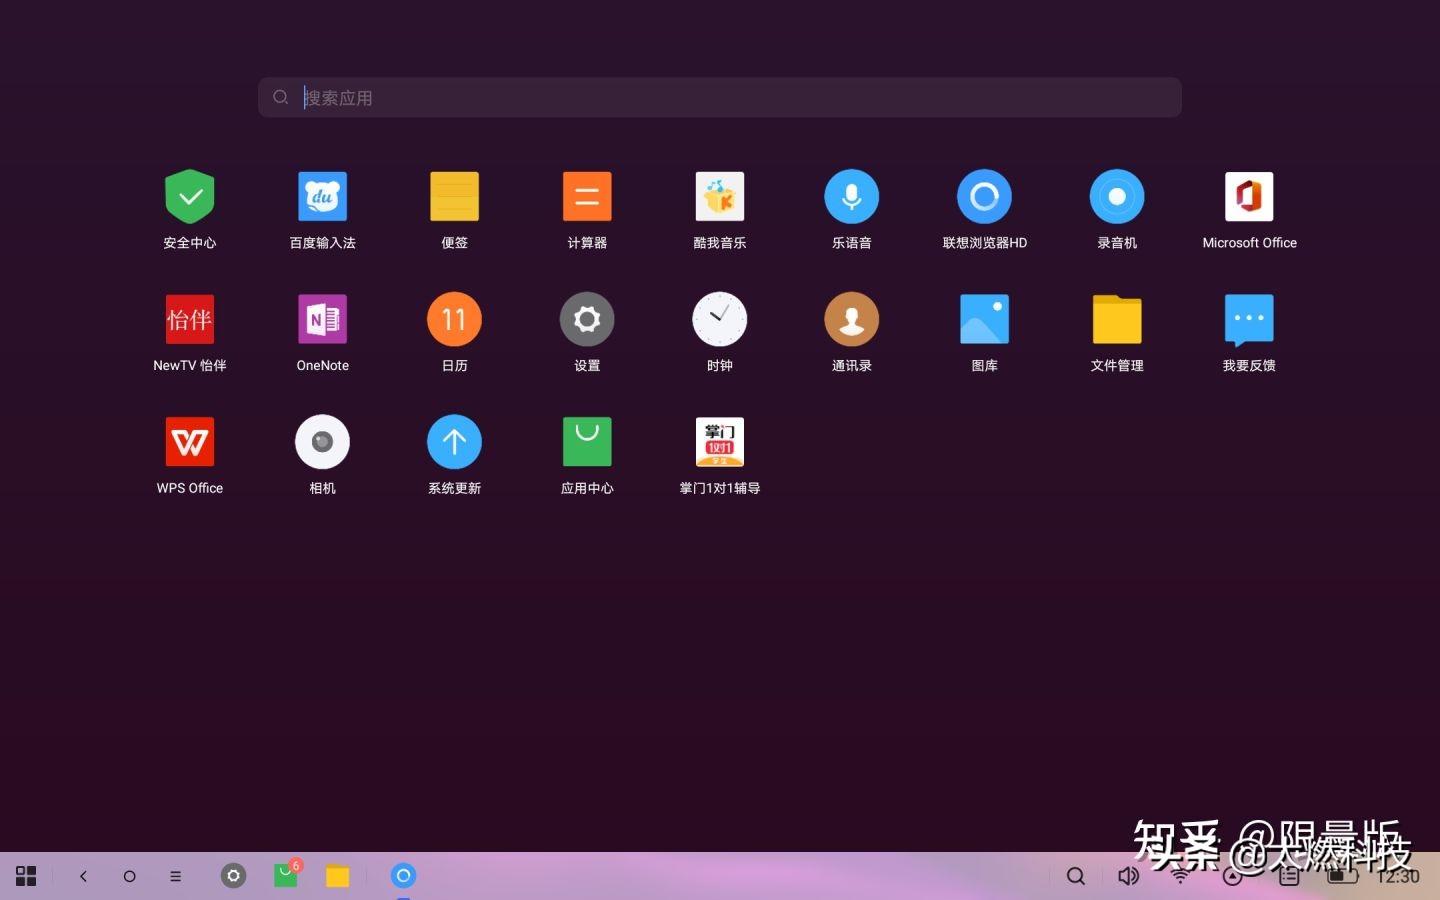Viewport: 1440px width, 900px height.
Task: Open the 日历 calendar app
Action: point(455,319)
